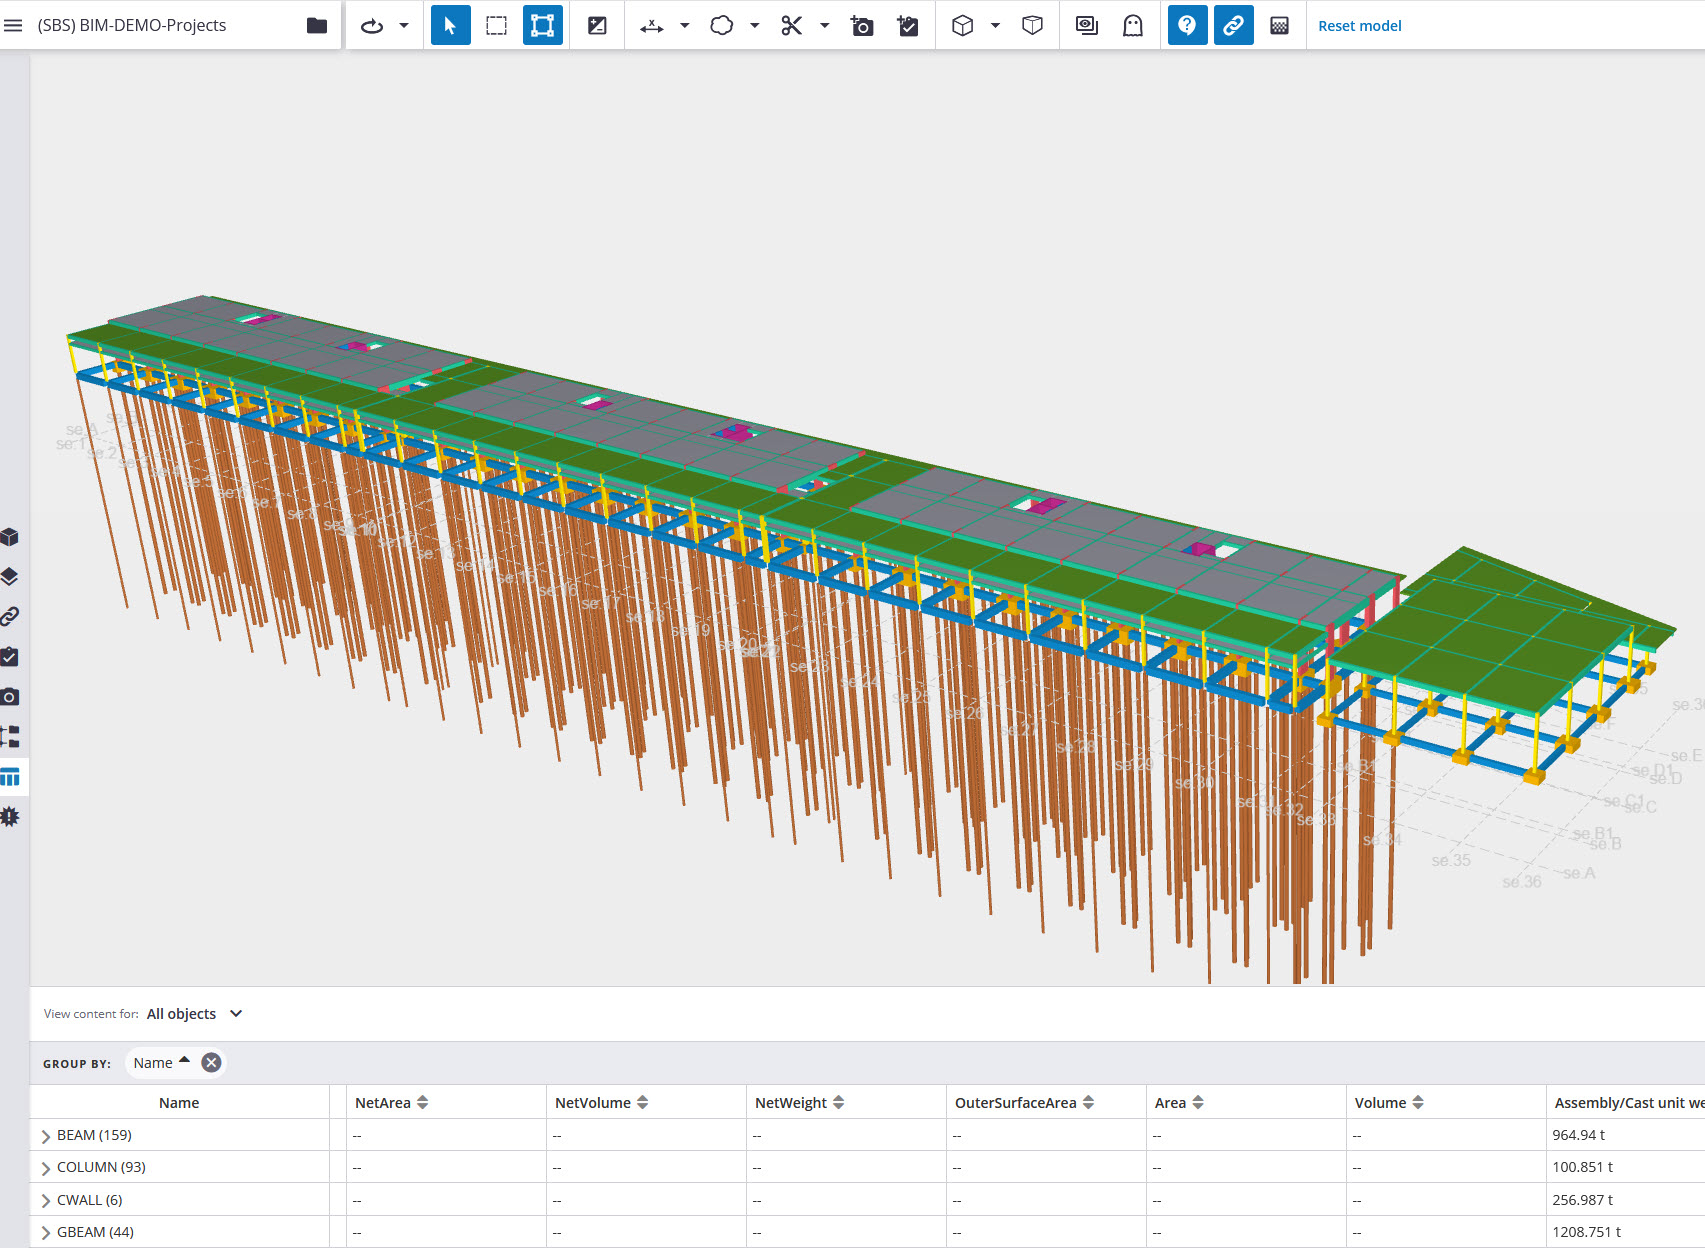This screenshot has height=1248, width=1705.
Task: Select the arrow selection tool
Action: click(450, 25)
